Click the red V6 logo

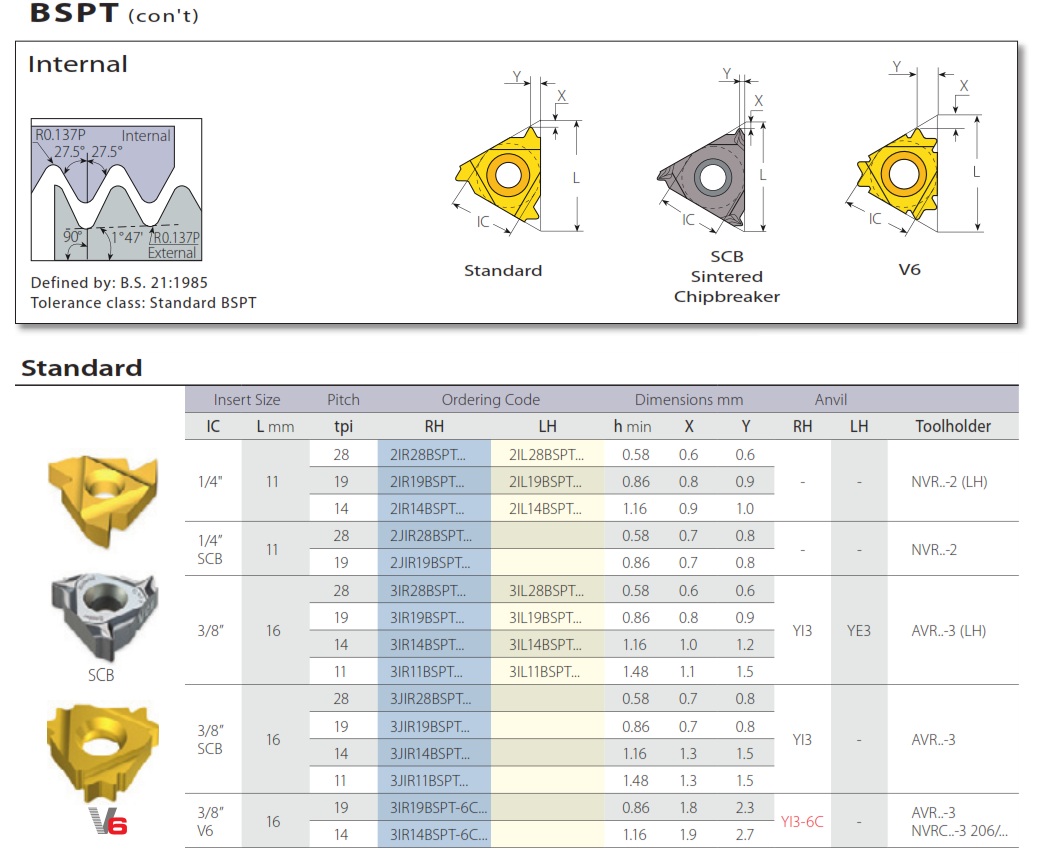point(108,821)
